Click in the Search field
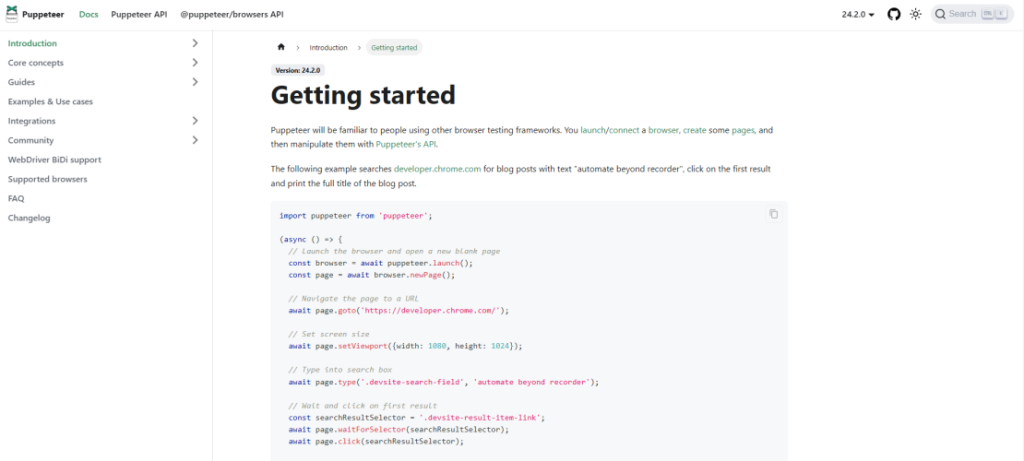This screenshot has height=461, width=1024. (972, 14)
